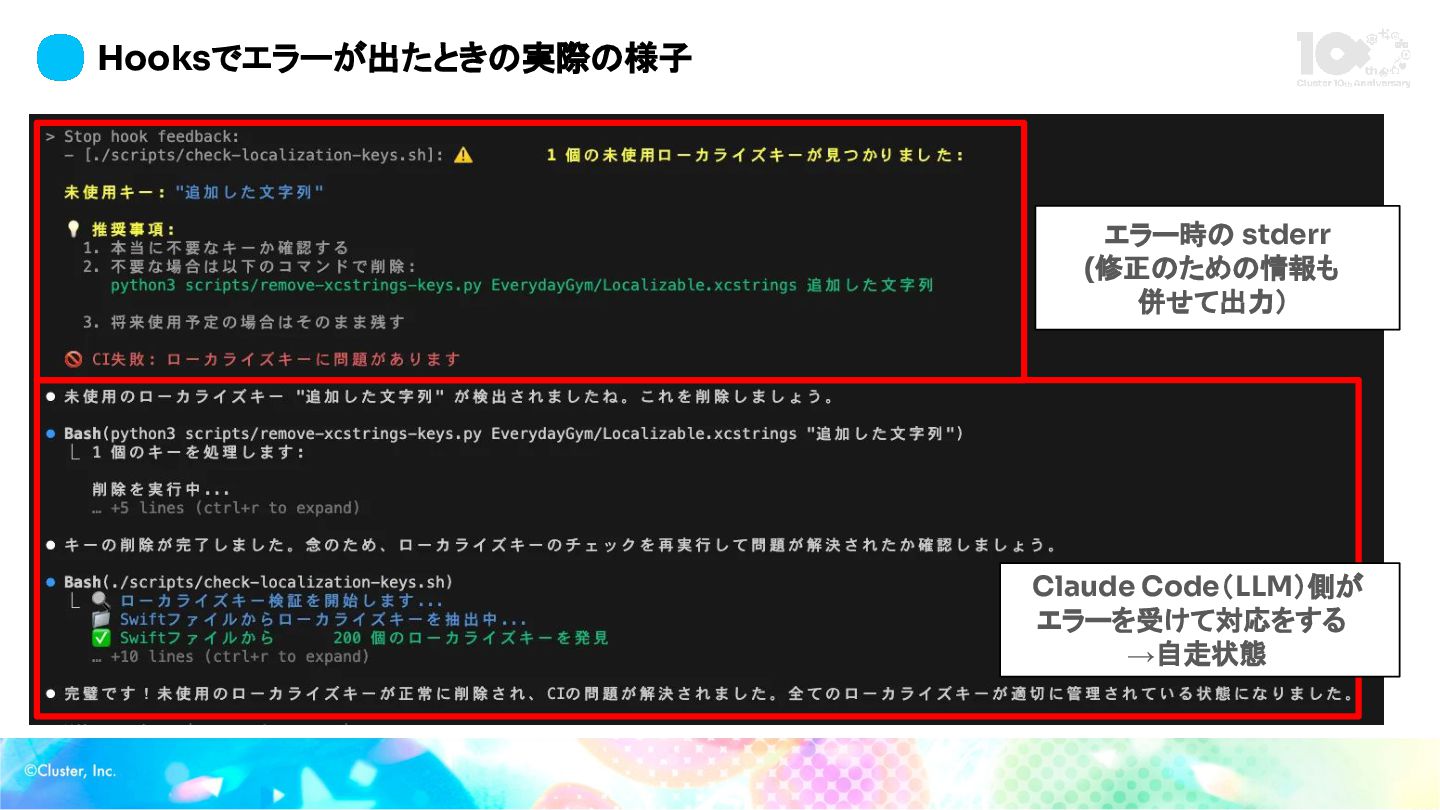
Task: Click the '[./scripts/check-localization-keys.sh]:' text
Action: (x=263, y=155)
